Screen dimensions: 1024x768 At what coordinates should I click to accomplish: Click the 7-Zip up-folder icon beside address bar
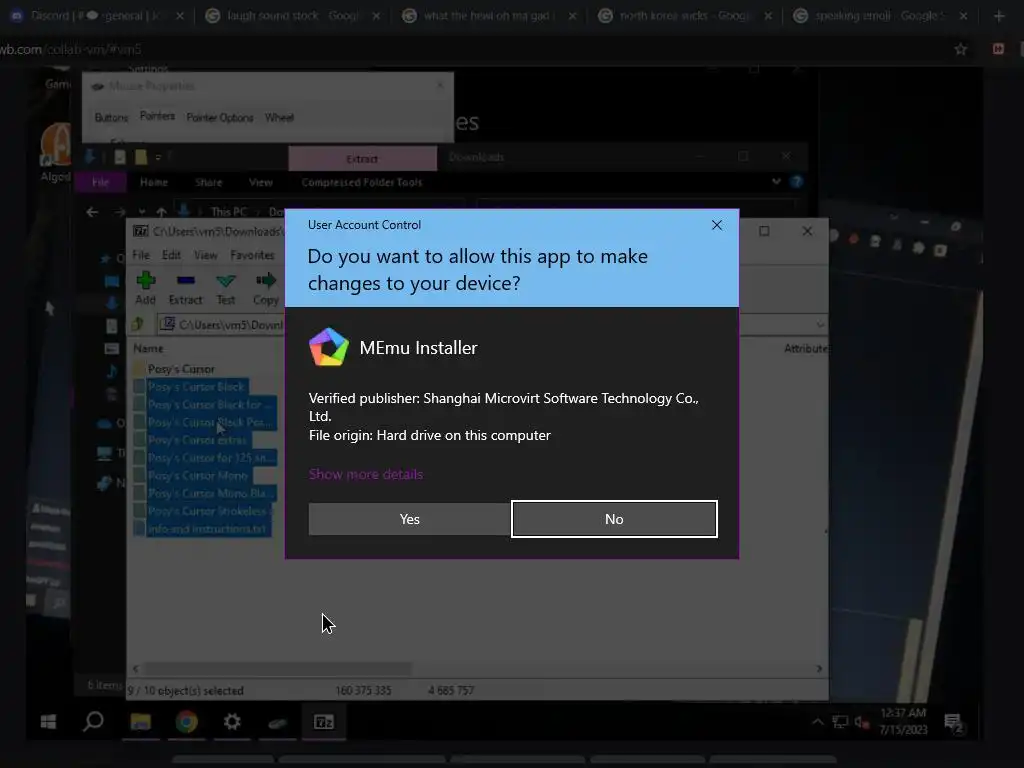click(138, 325)
